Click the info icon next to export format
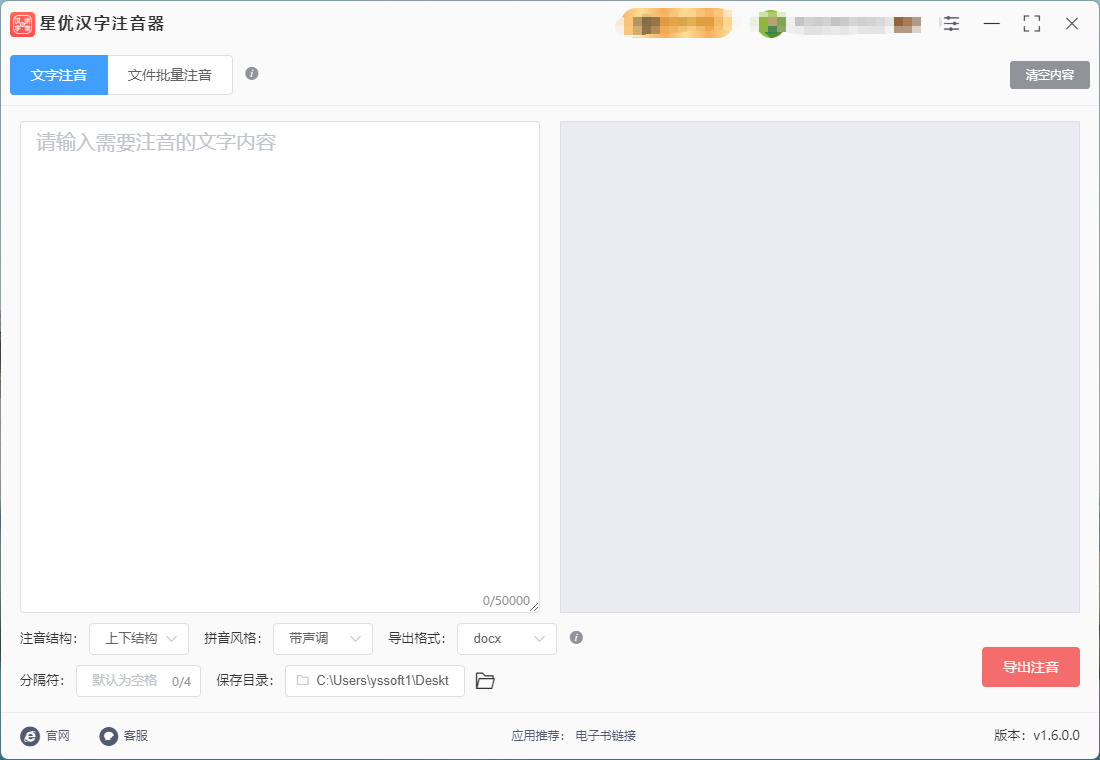The width and height of the screenshot is (1100, 760). [576, 638]
